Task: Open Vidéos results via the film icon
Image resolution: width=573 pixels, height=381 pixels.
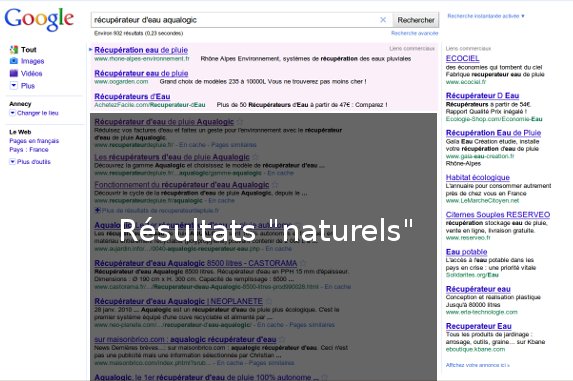Action: pos(14,73)
